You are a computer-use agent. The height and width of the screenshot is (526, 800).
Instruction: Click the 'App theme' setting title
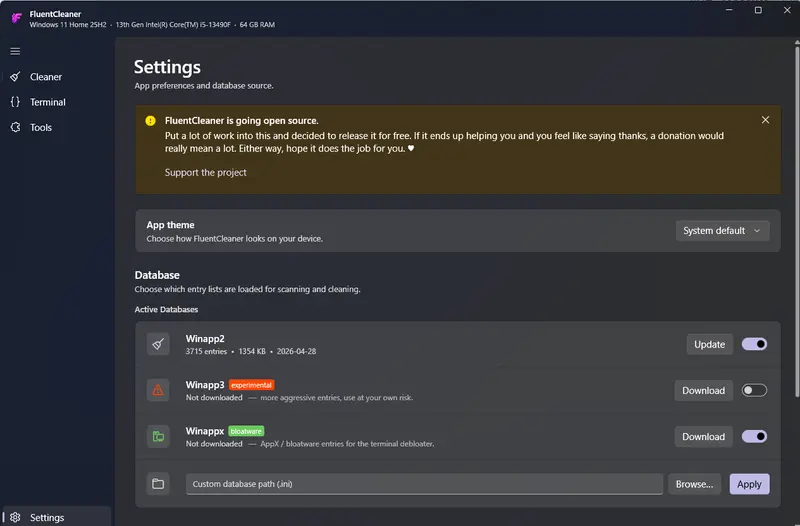click(170, 225)
